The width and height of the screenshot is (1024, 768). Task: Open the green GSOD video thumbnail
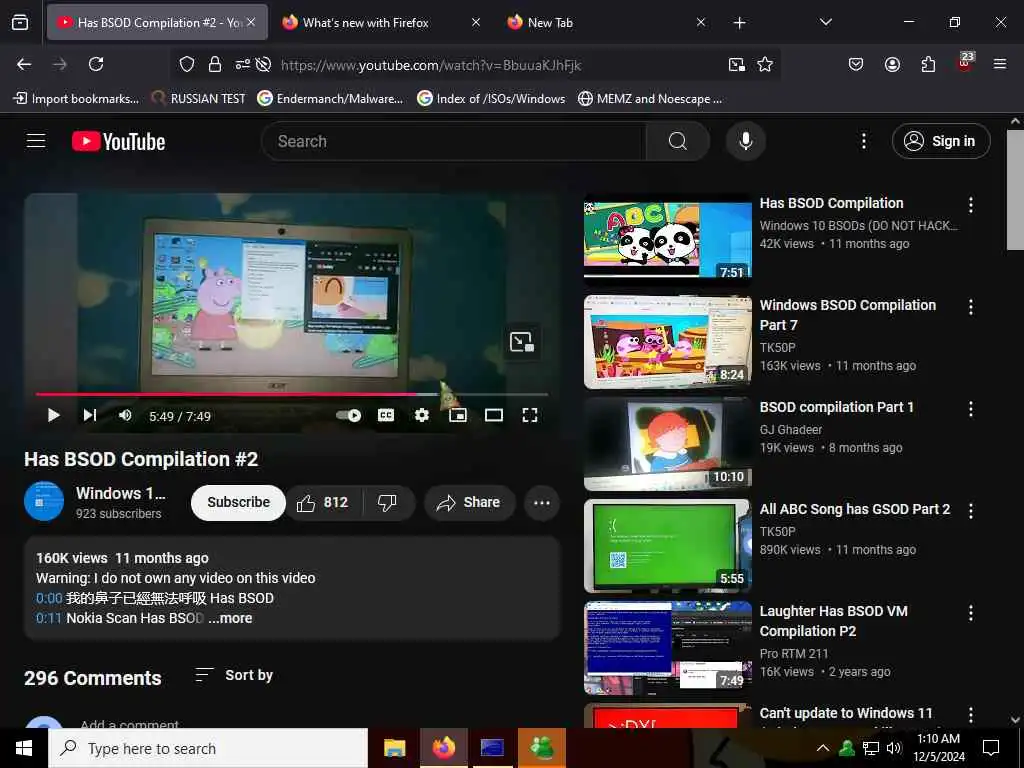click(667, 545)
